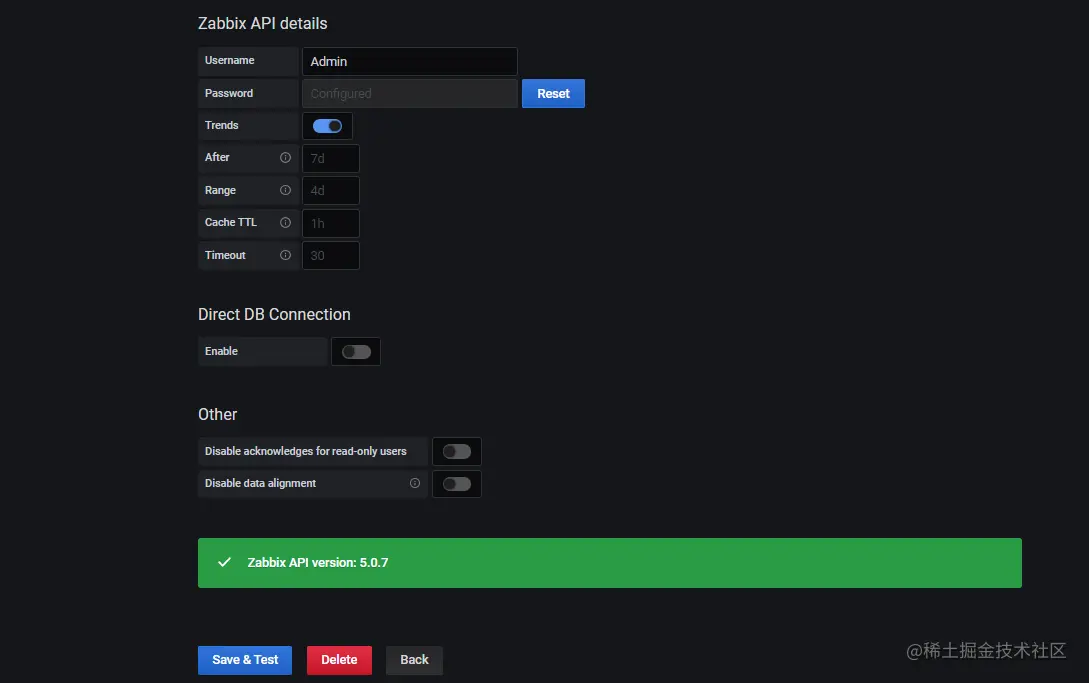Click the After input field with 7d
Viewport: 1089px width, 683px height.
[331, 158]
